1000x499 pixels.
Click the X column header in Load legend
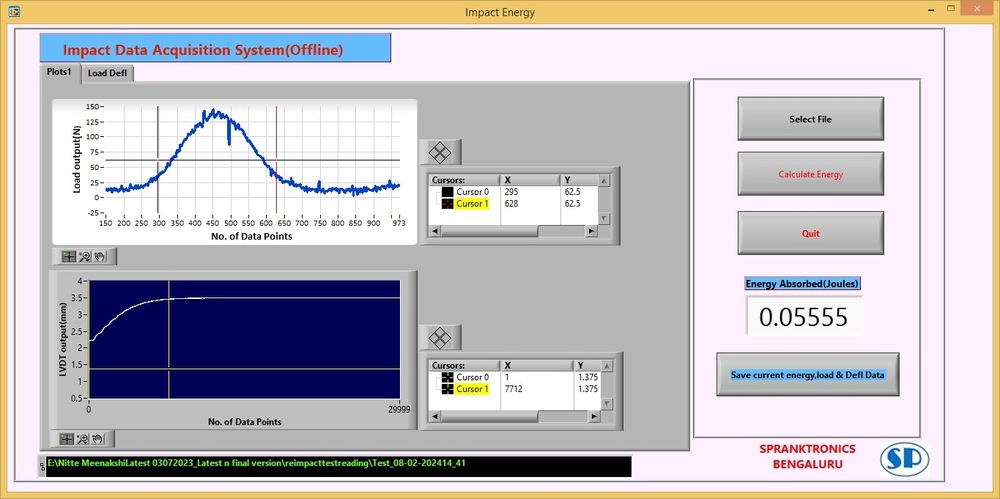531,180
